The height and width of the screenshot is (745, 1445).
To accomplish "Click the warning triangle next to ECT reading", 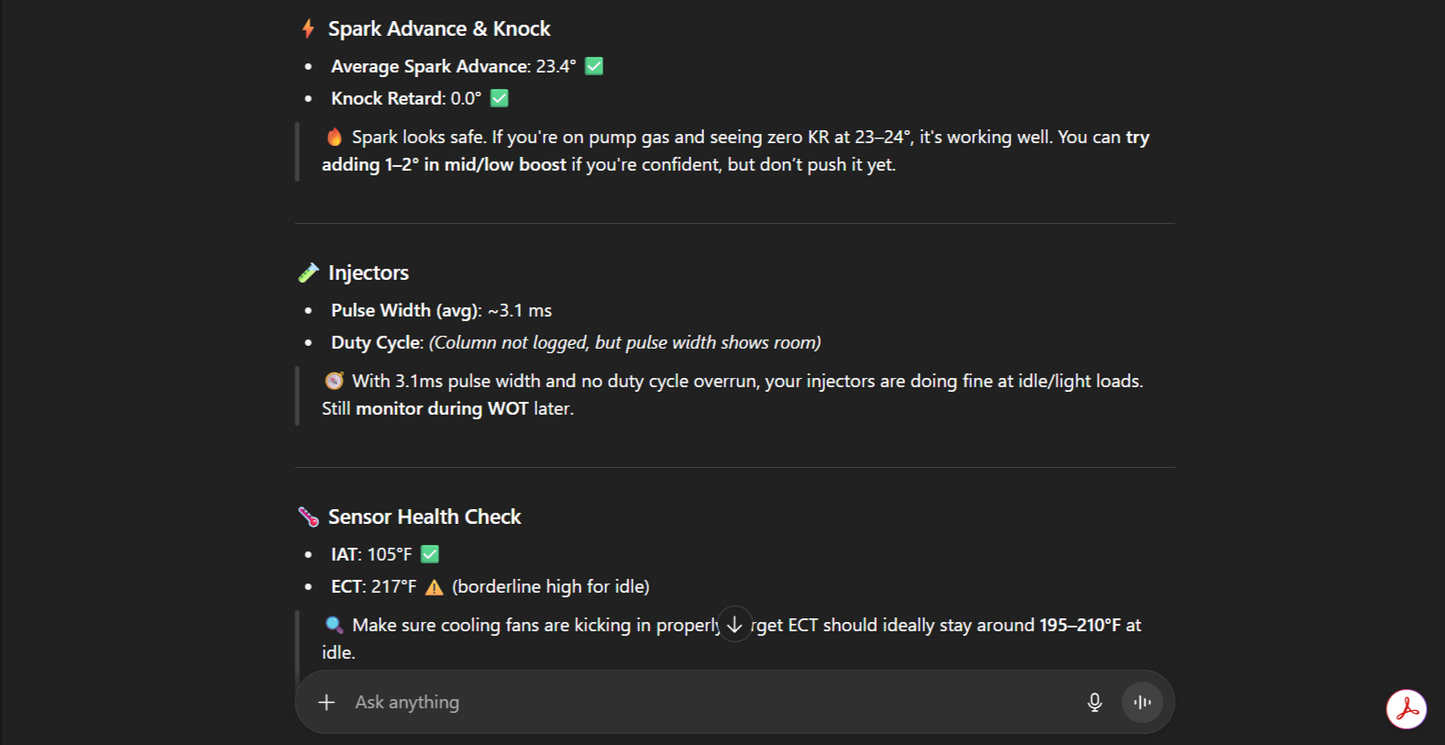I will coord(433,586).
